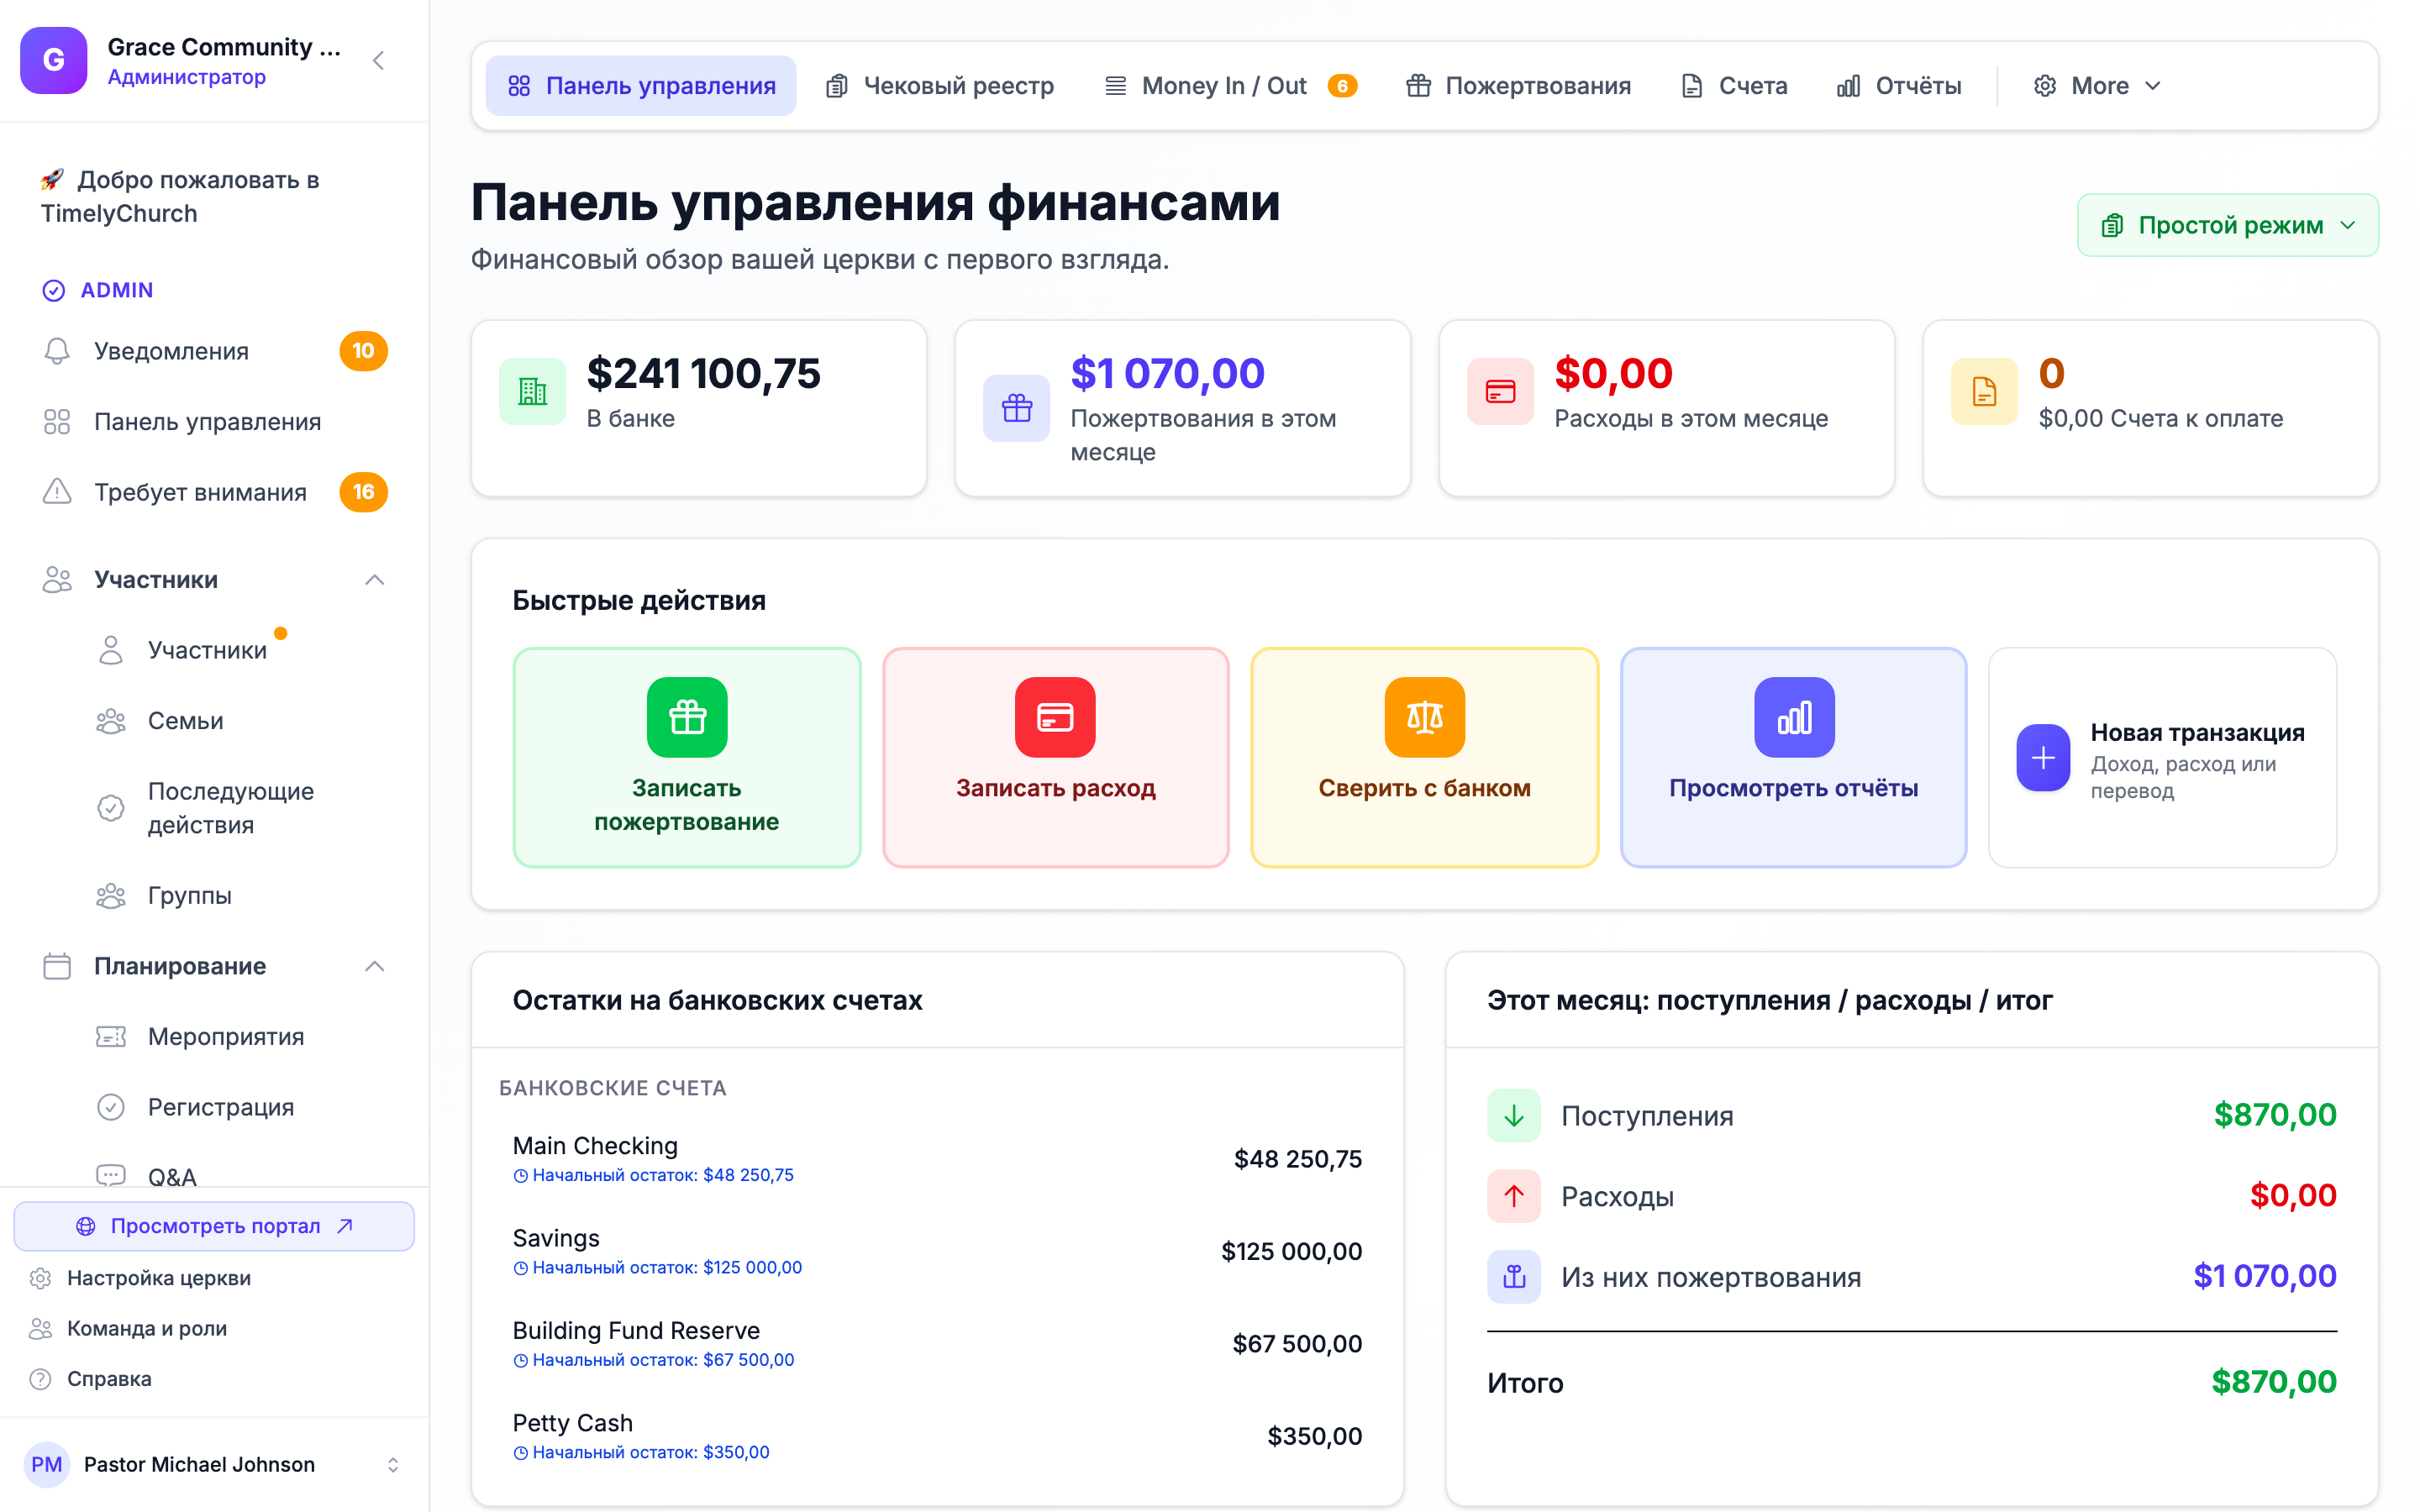The width and height of the screenshot is (2420, 1512).
Task: Click the green gift icon in quick actions
Action: 687,717
